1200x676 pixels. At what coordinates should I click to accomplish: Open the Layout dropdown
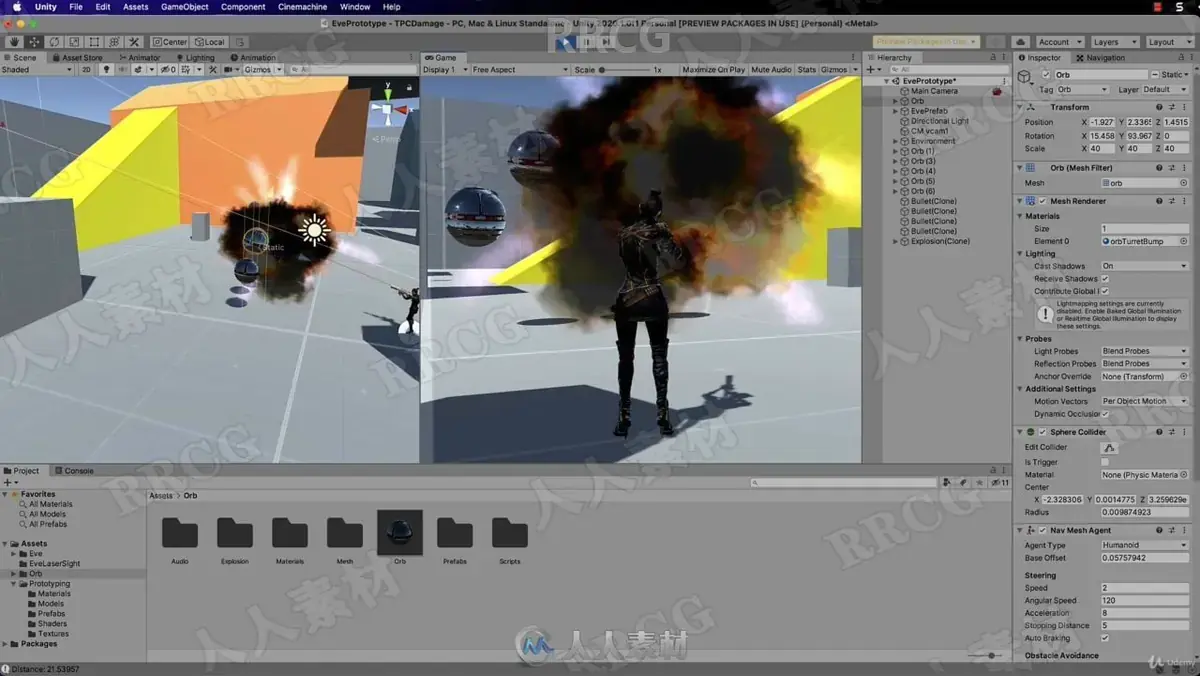[x=1168, y=42]
